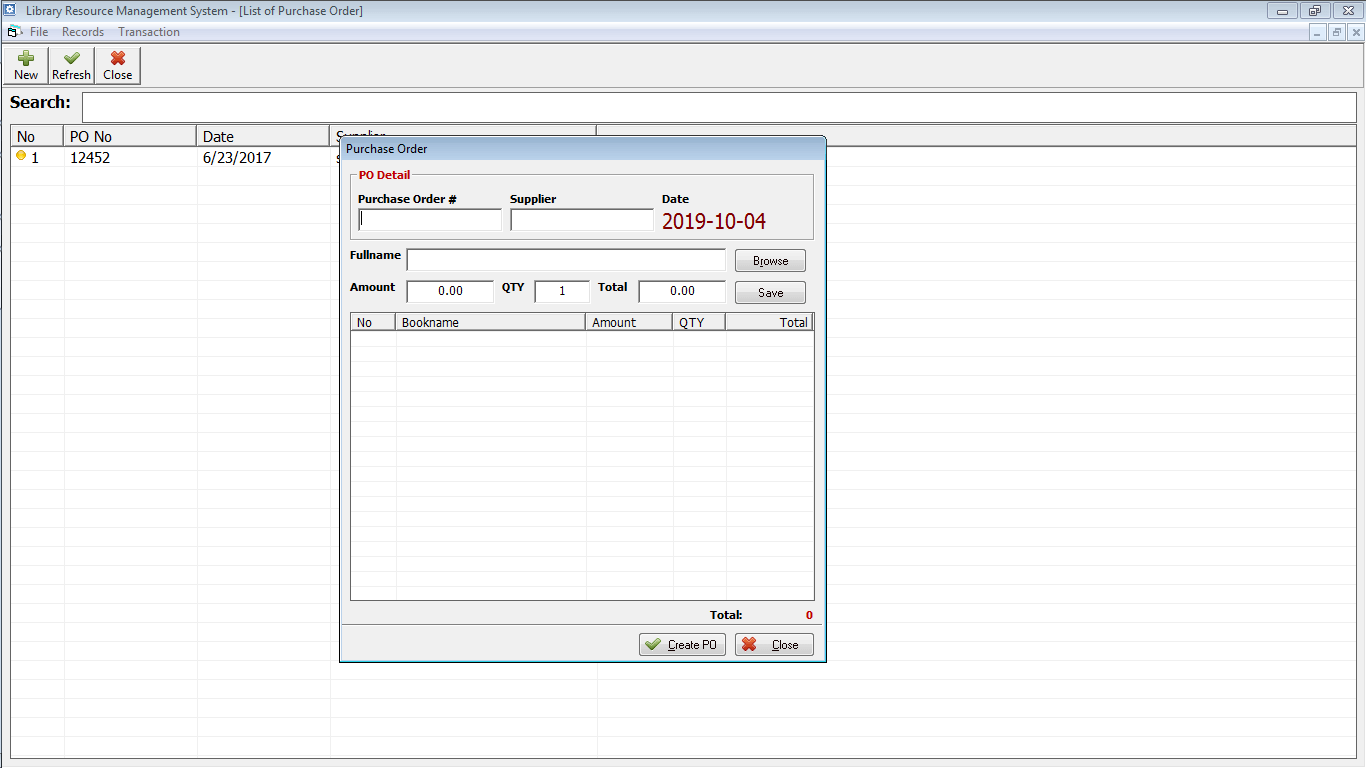Click the No column header in main list
The width and height of the screenshot is (1366, 768).
pyautogui.click(x=37, y=136)
